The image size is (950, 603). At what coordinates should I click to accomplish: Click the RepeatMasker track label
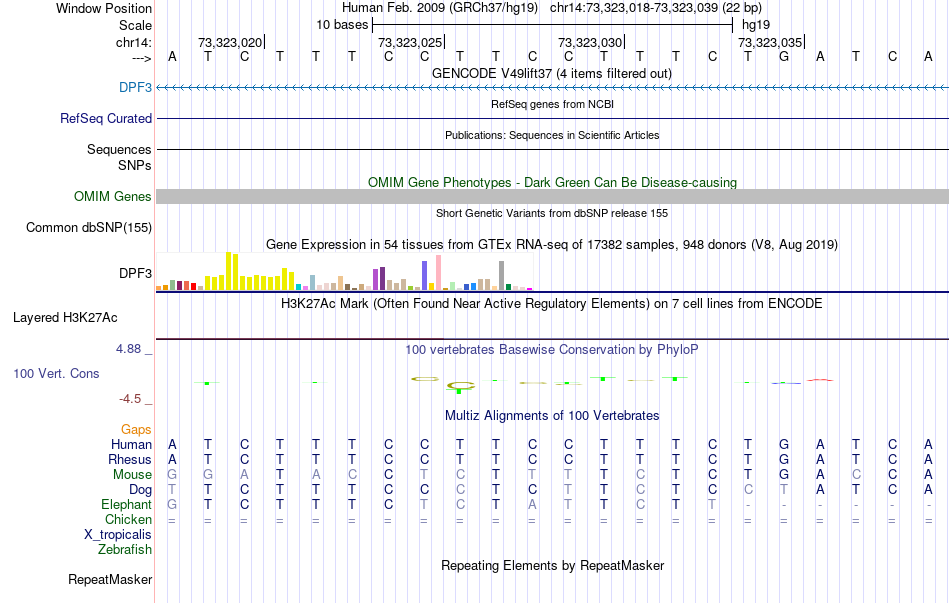[110, 579]
